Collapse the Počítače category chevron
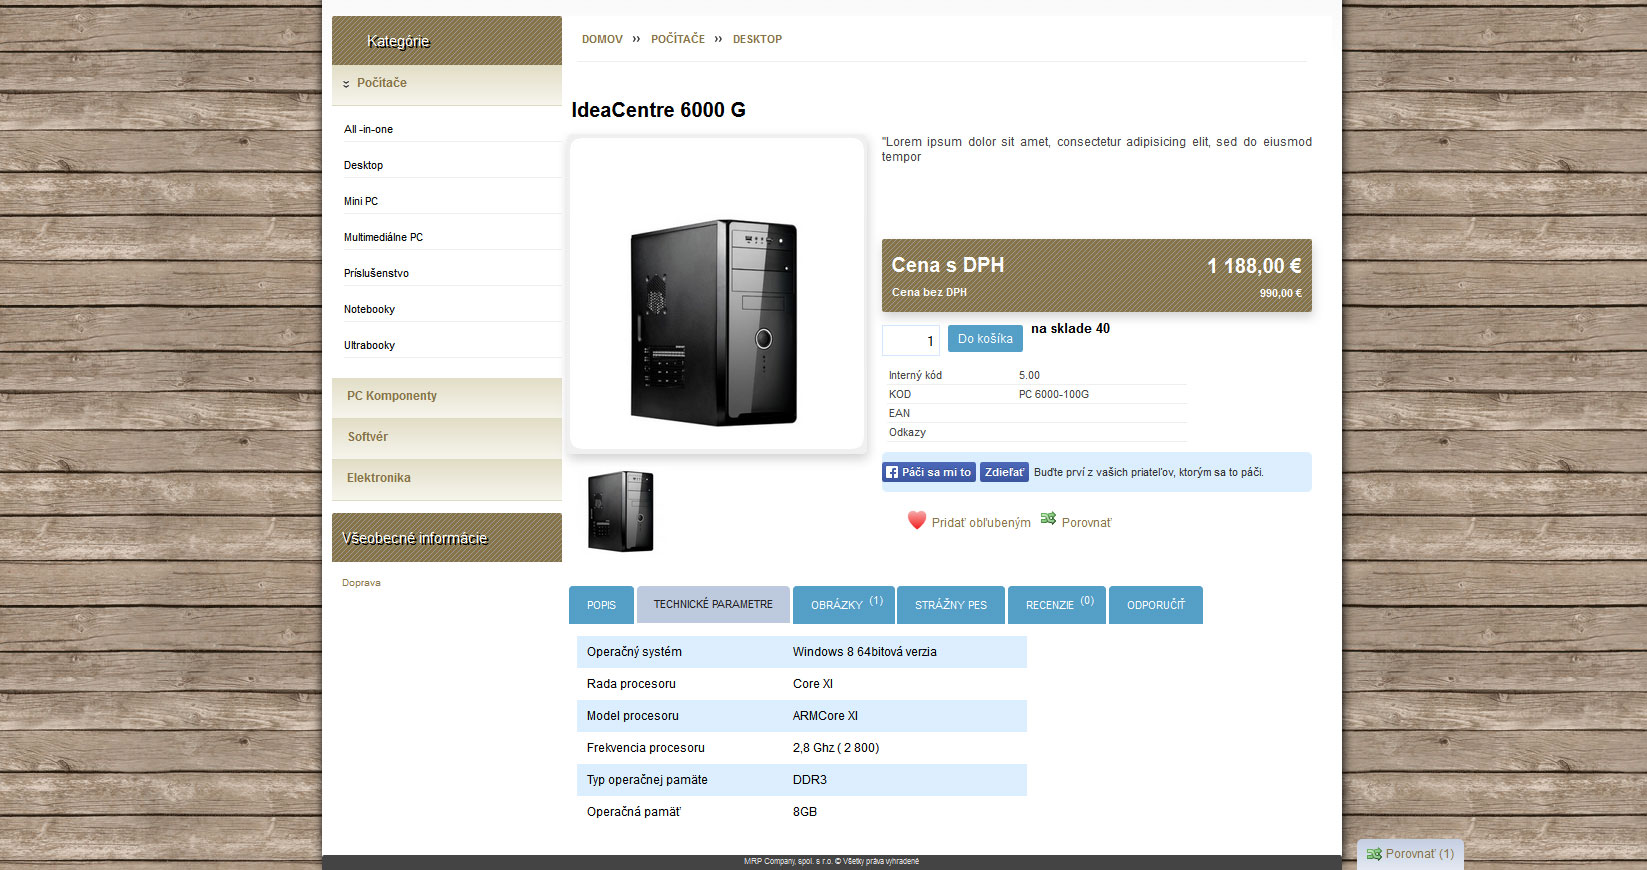1647x870 pixels. [x=346, y=84]
